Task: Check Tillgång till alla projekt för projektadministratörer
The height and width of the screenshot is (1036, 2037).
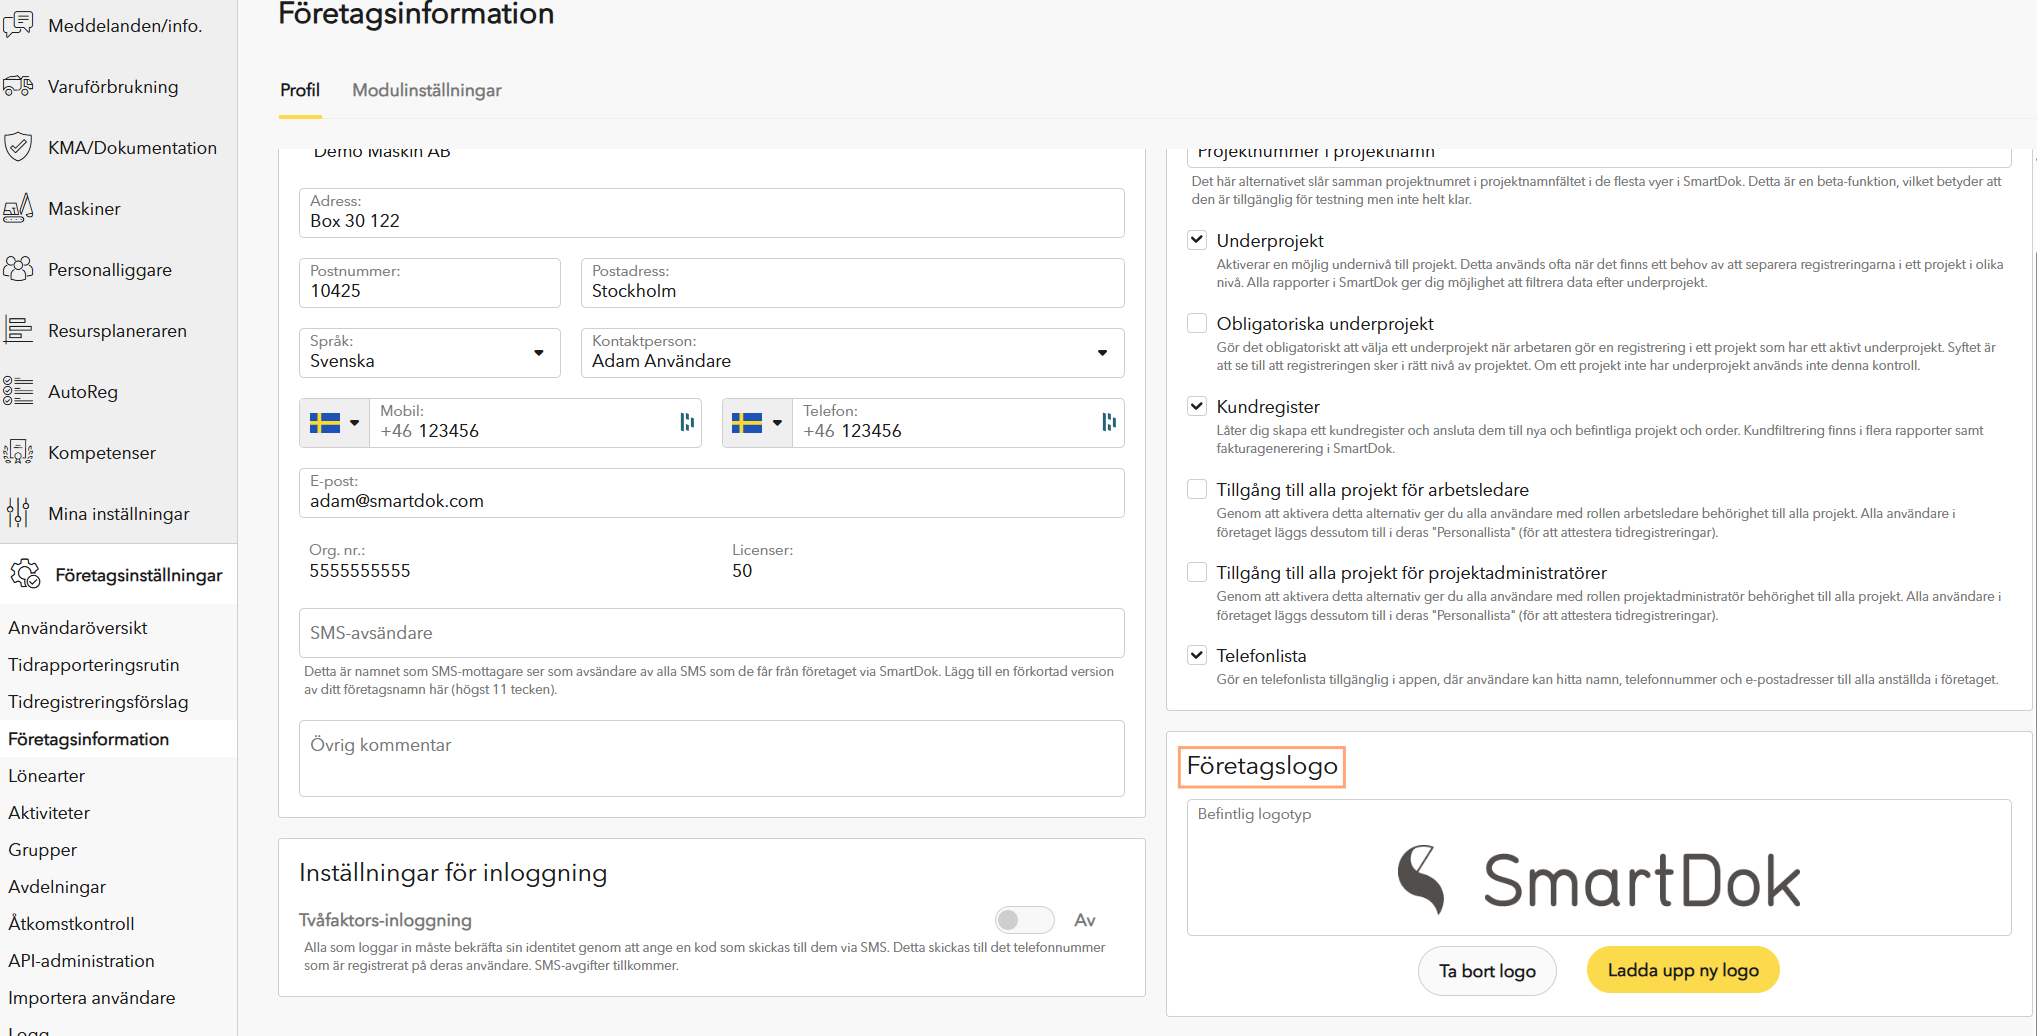Action: pyautogui.click(x=1196, y=572)
